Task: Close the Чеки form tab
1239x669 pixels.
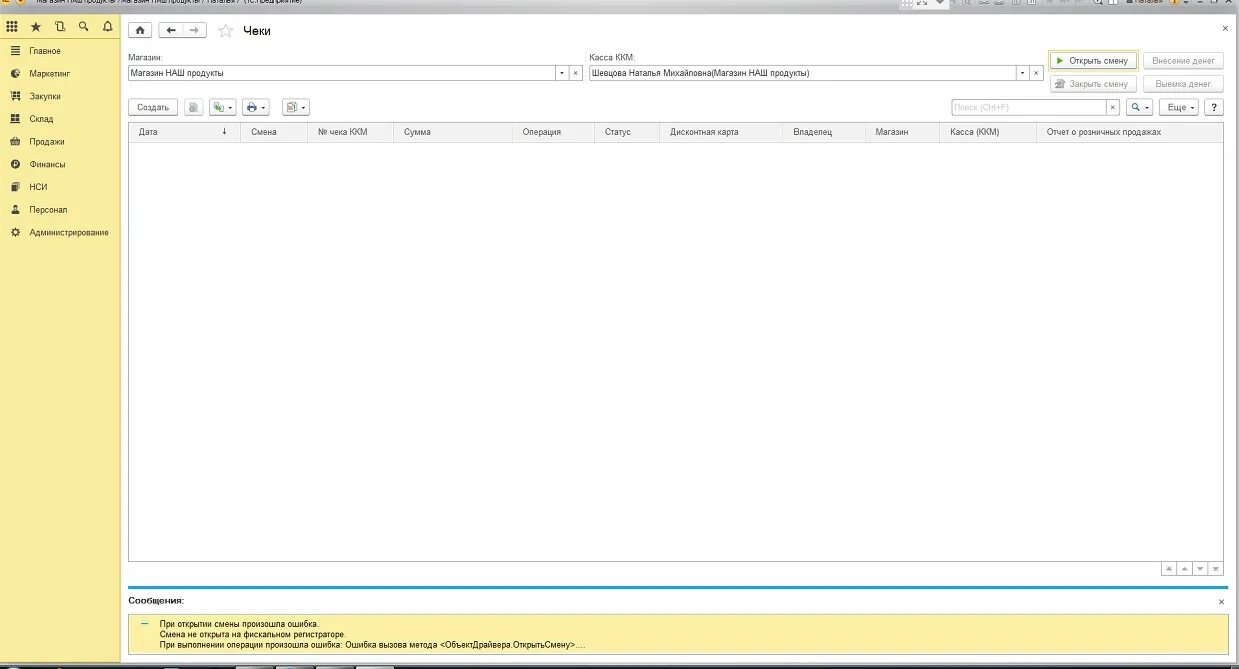Action: 1226,29
